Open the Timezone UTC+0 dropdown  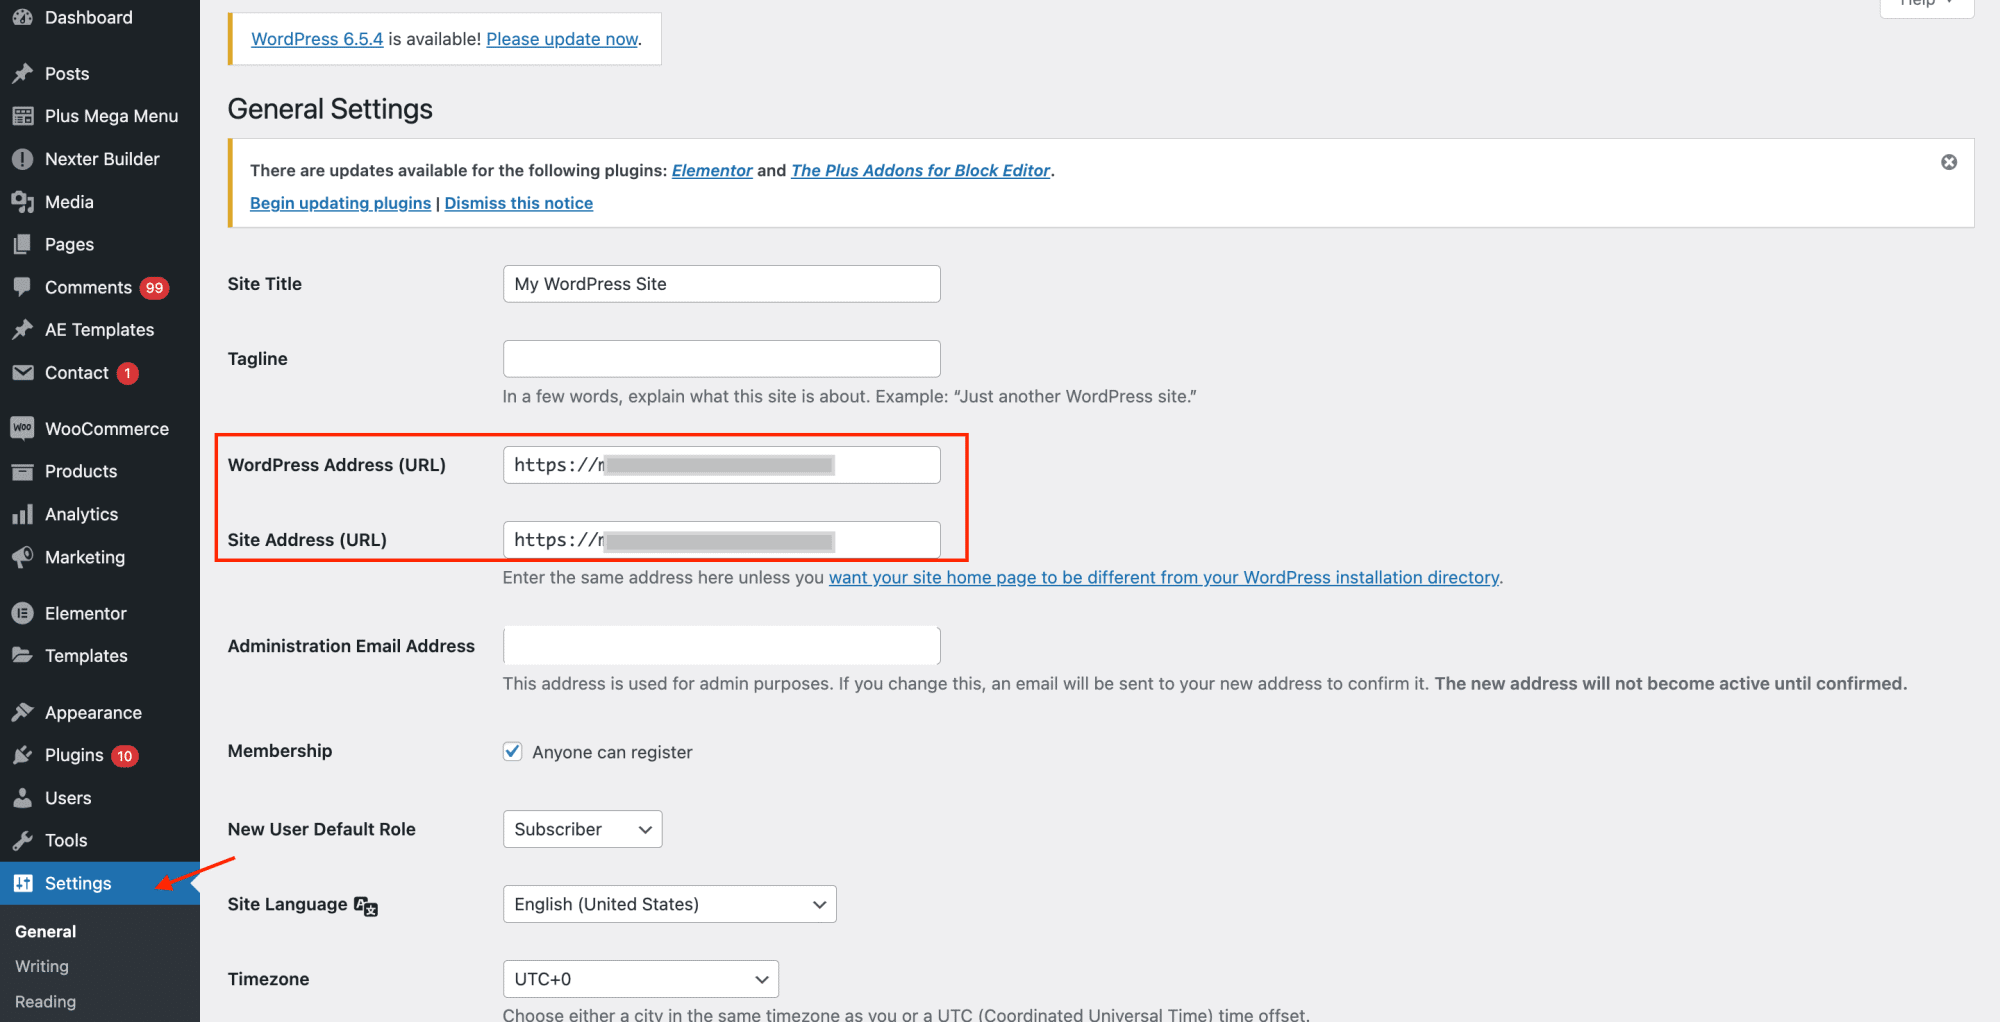[x=640, y=979]
